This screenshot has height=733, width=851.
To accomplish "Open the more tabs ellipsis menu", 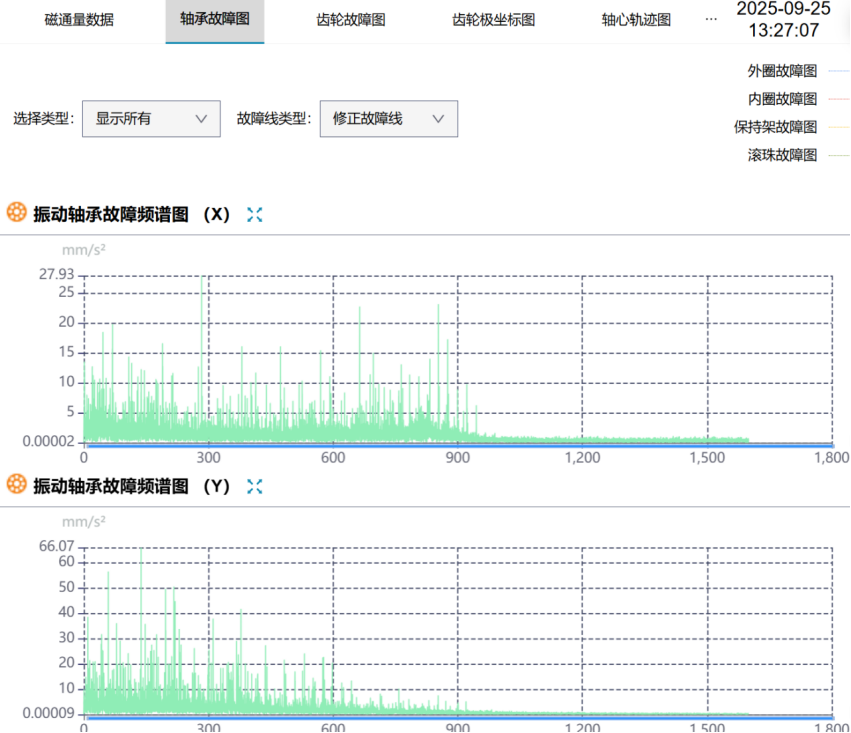I will pos(711,20).
